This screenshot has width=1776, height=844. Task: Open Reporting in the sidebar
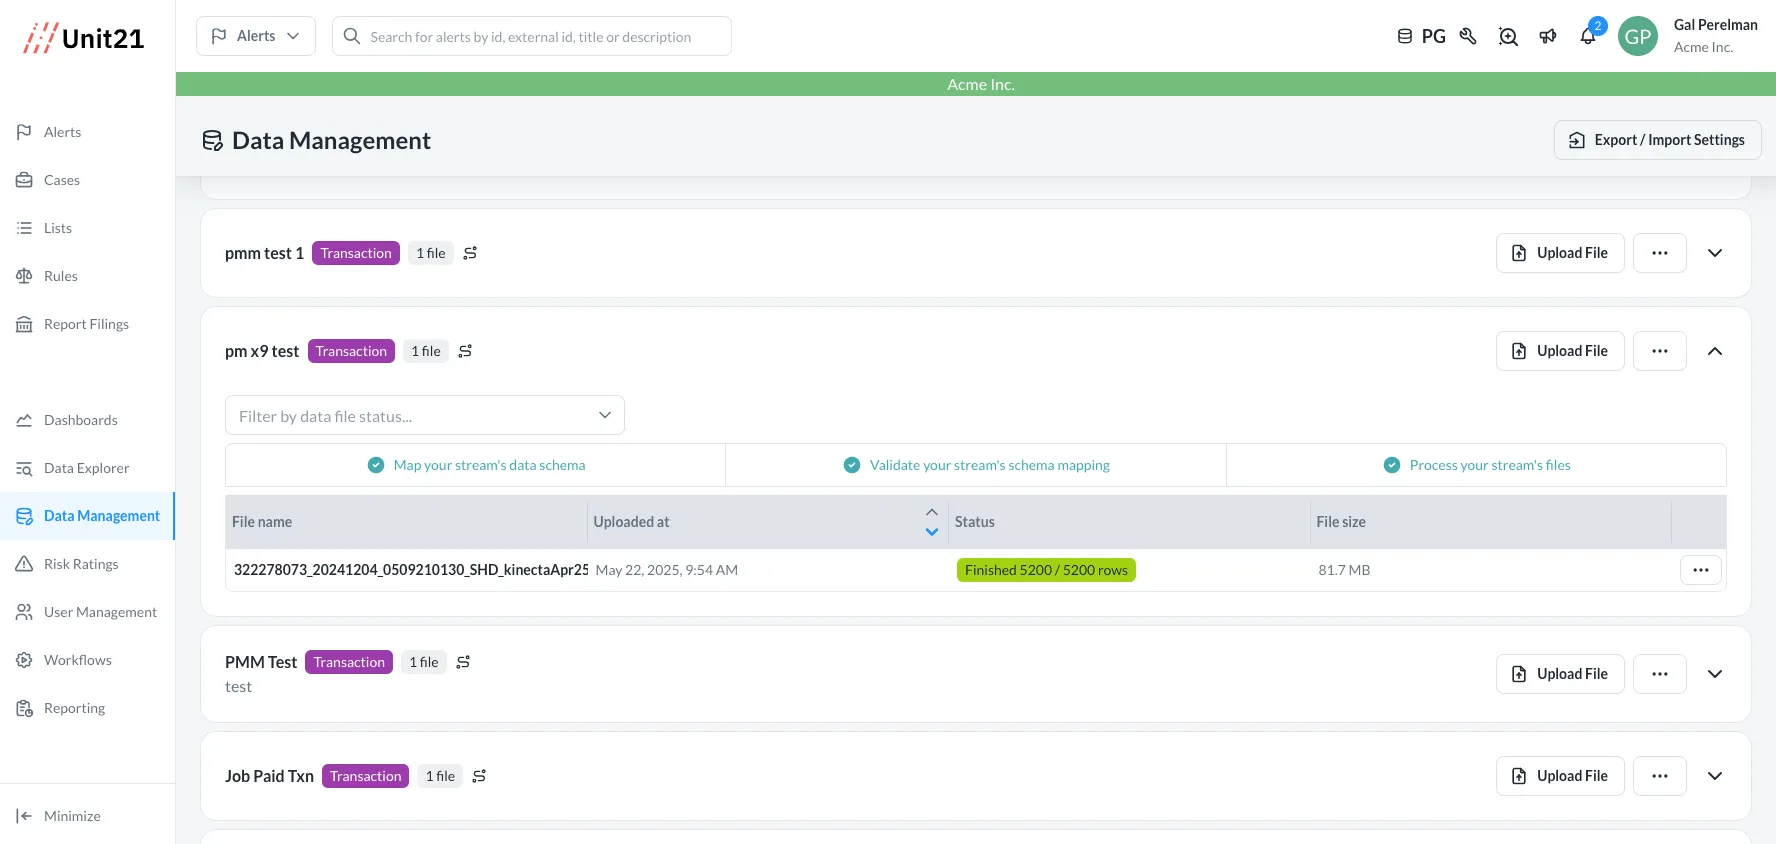[87, 708]
